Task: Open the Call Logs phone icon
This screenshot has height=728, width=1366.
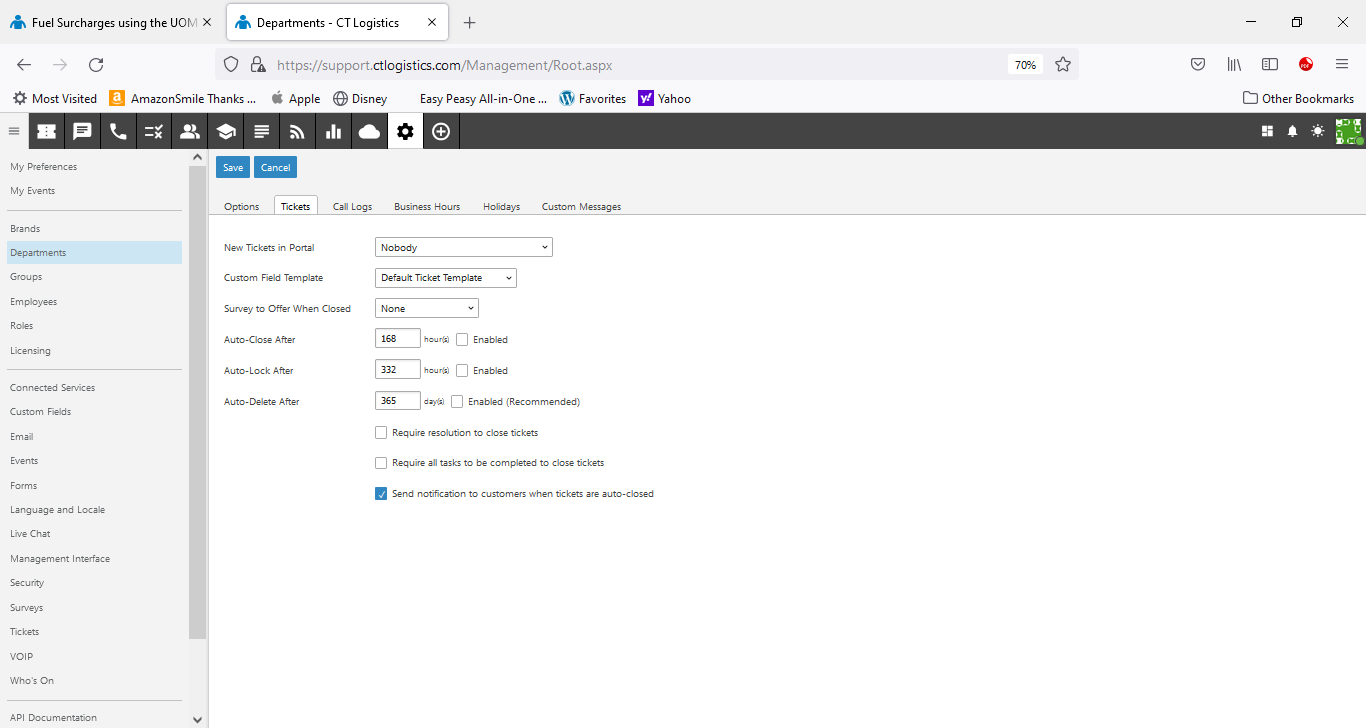Action: tap(118, 131)
